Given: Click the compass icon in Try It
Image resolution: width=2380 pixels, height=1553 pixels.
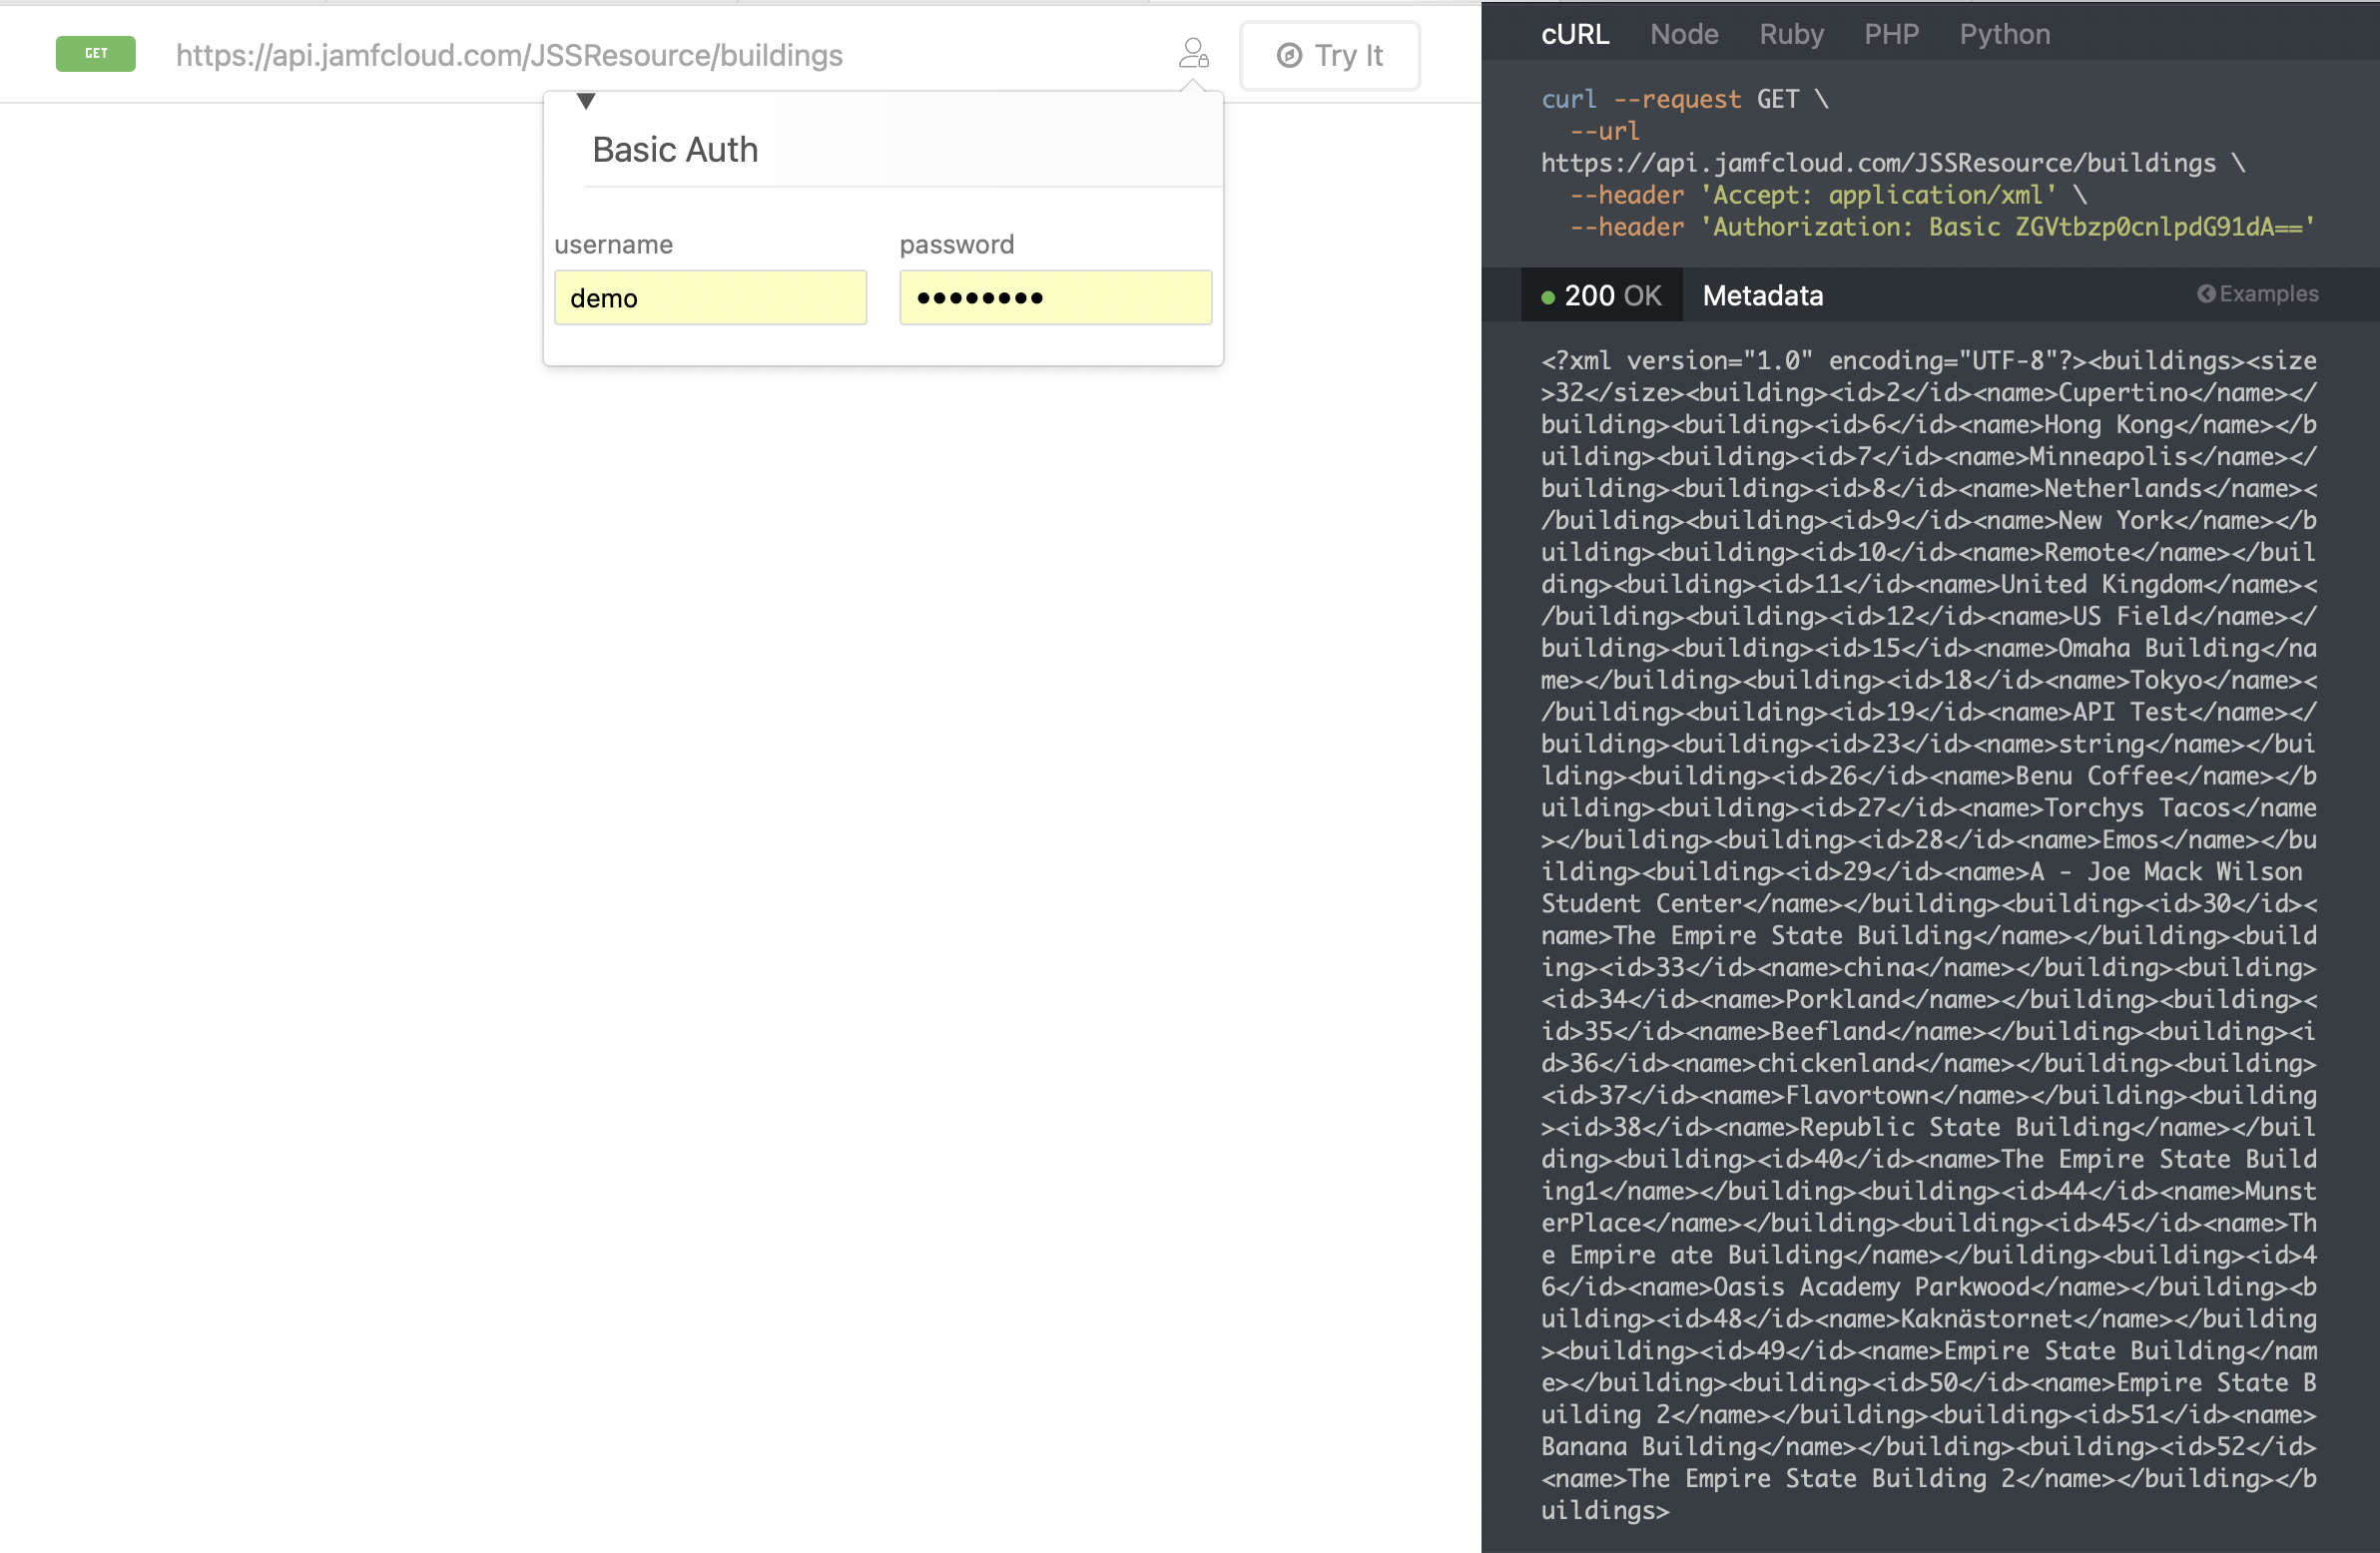Looking at the screenshot, I should coord(1289,56).
